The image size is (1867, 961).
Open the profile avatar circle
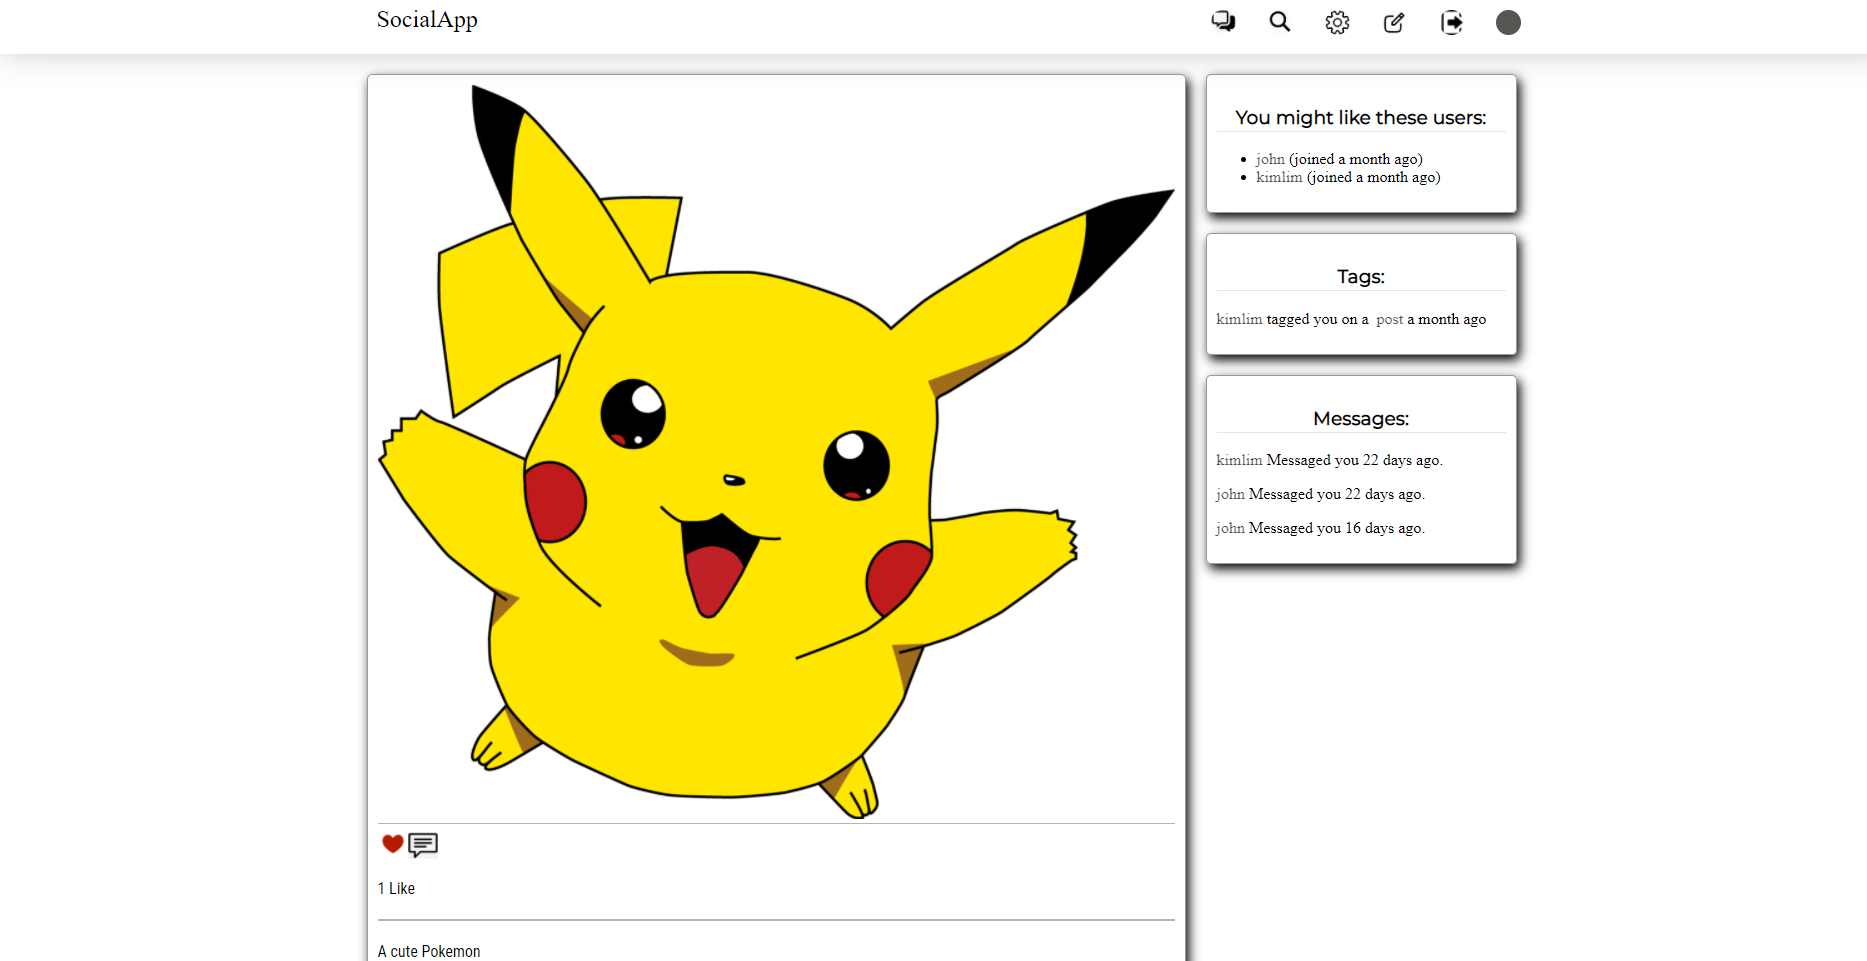[1508, 22]
